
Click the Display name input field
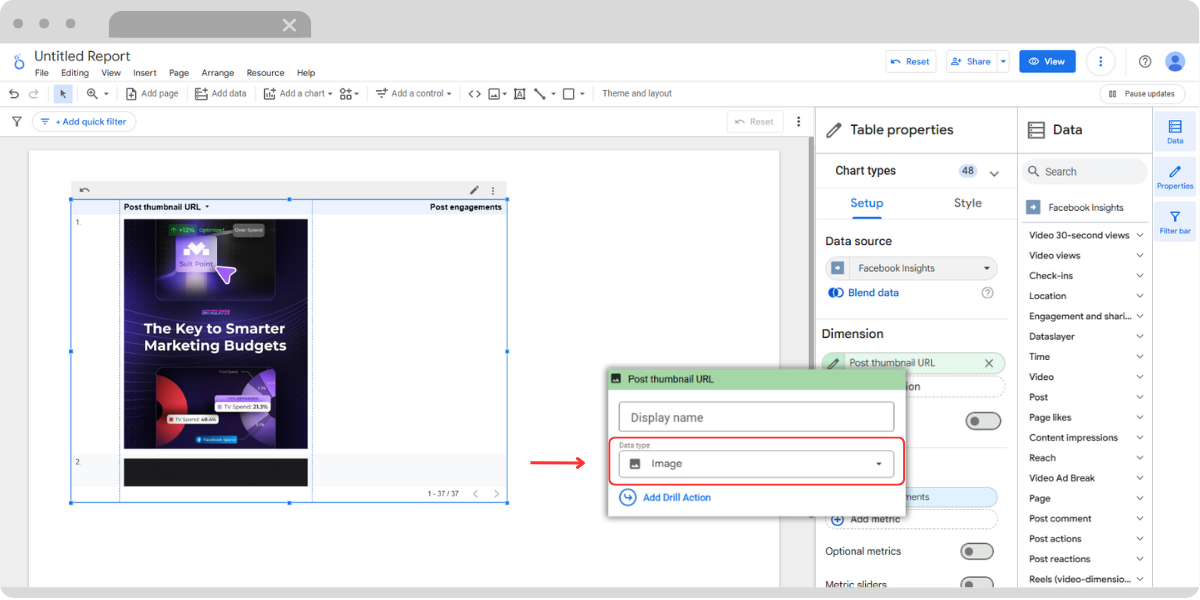coord(756,416)
